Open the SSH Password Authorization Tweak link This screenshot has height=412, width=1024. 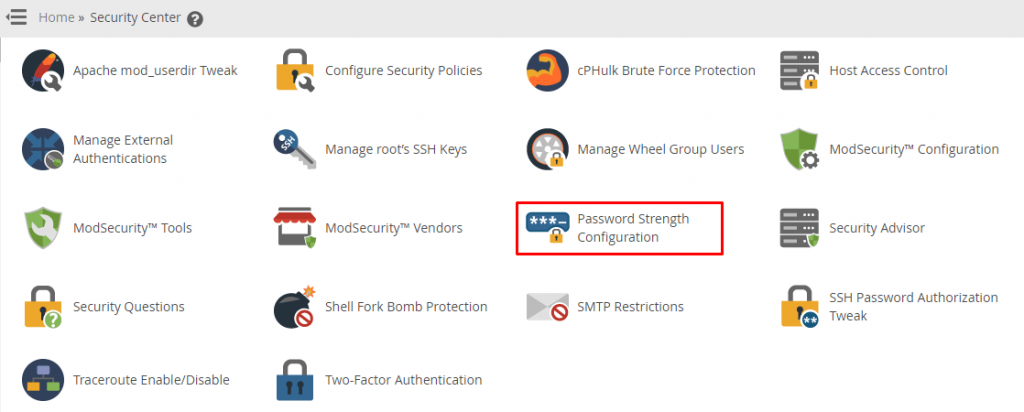click(914, 307)
